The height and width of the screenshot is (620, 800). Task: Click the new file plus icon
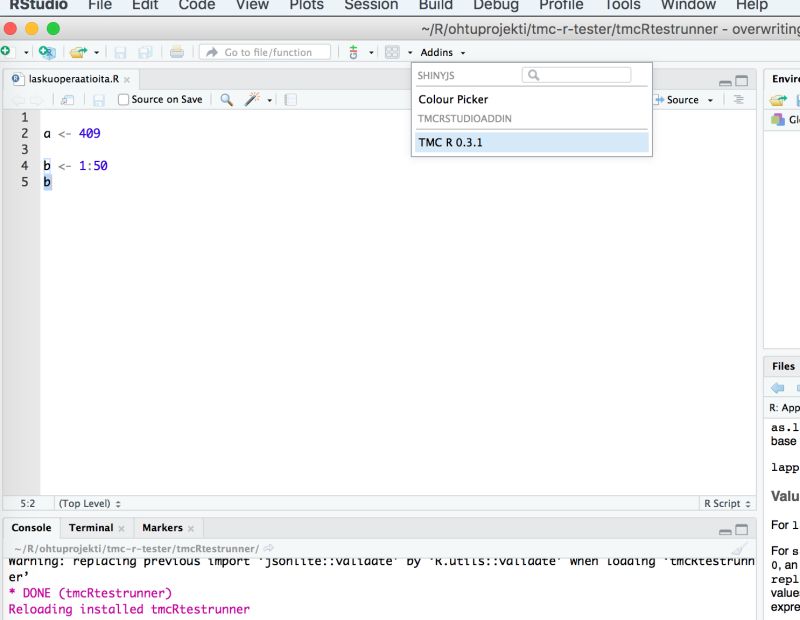[6, 51]
